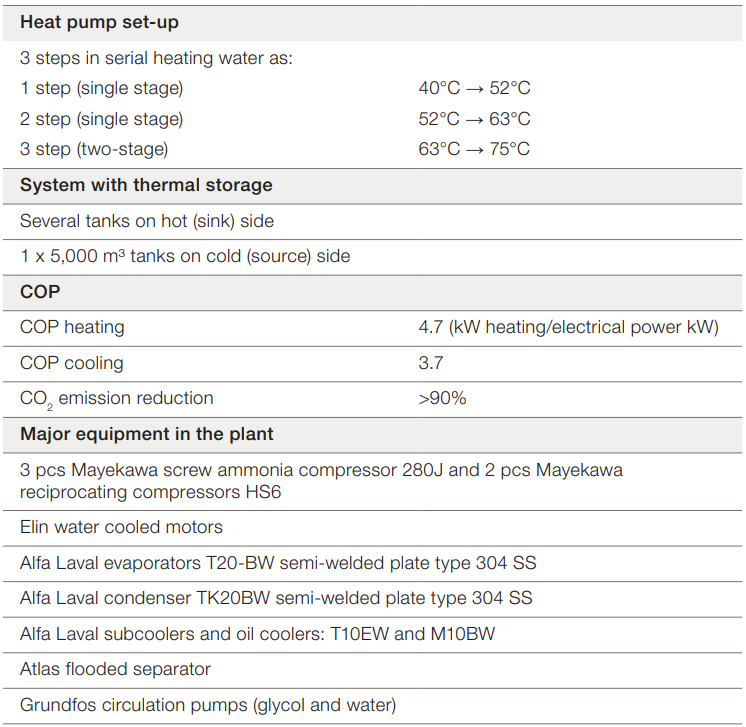The height and width of the screenshot is (727, 746).
Task: Click the "System with thermal storage" header
Action: point(146,185)
